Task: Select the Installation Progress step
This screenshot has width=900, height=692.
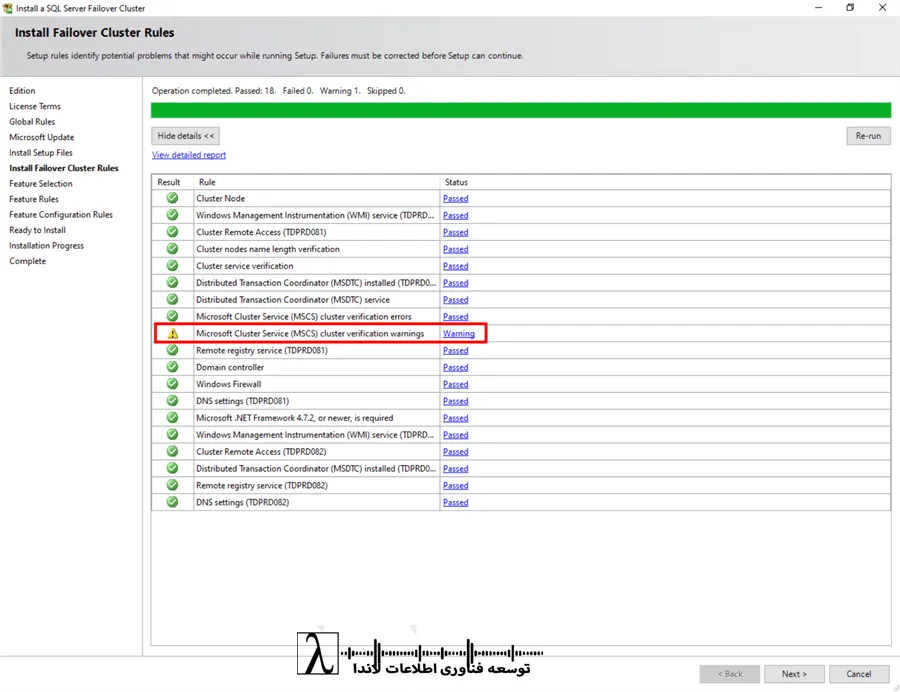Action: click(46, 246)
